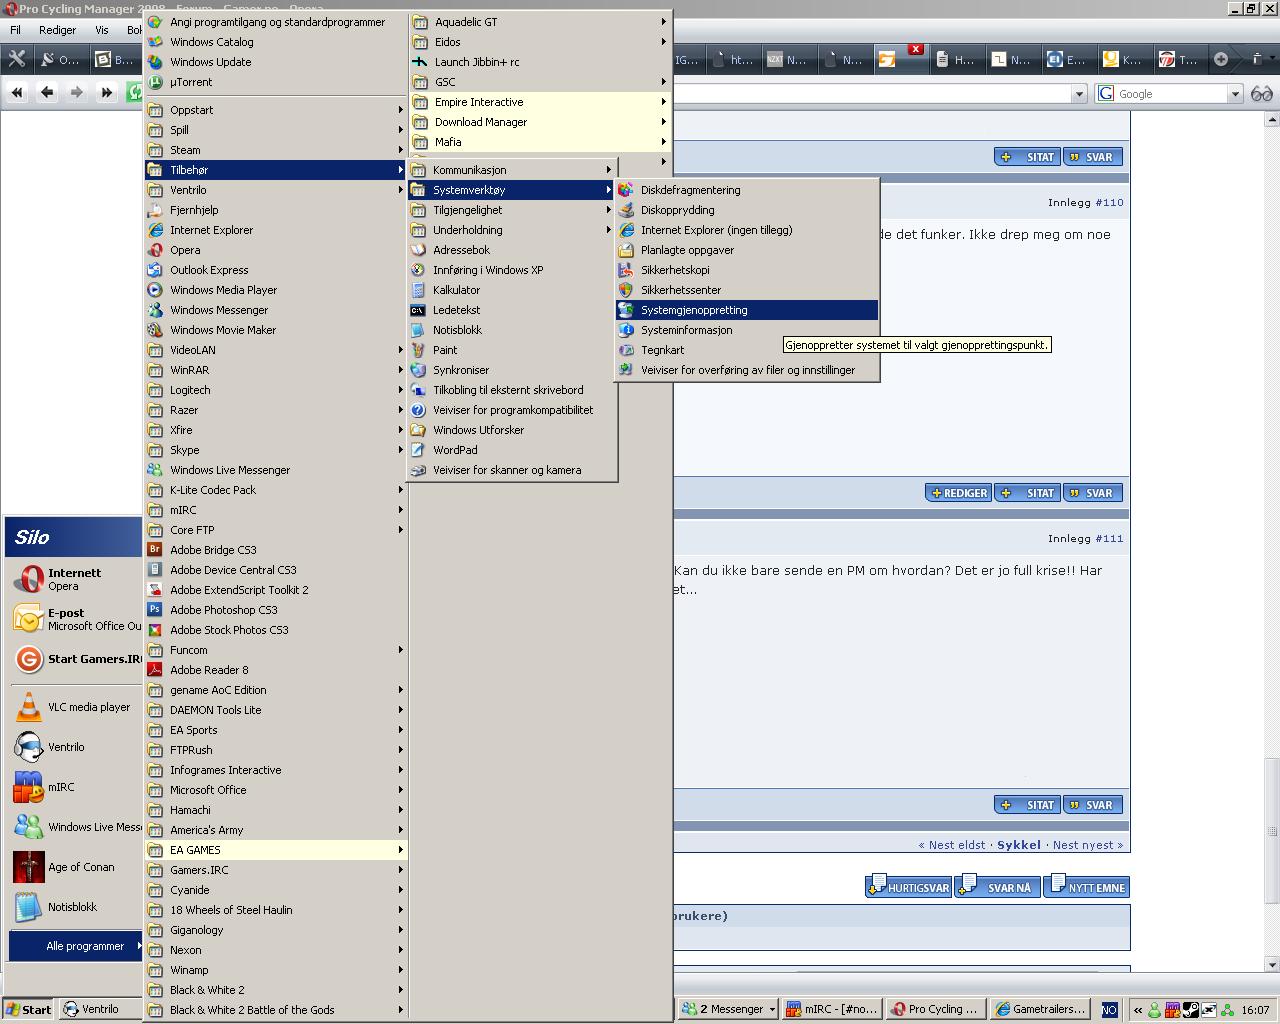1280x1024 pixels.
Task: Open Adobe Reader 8
Action: (275, 670)
